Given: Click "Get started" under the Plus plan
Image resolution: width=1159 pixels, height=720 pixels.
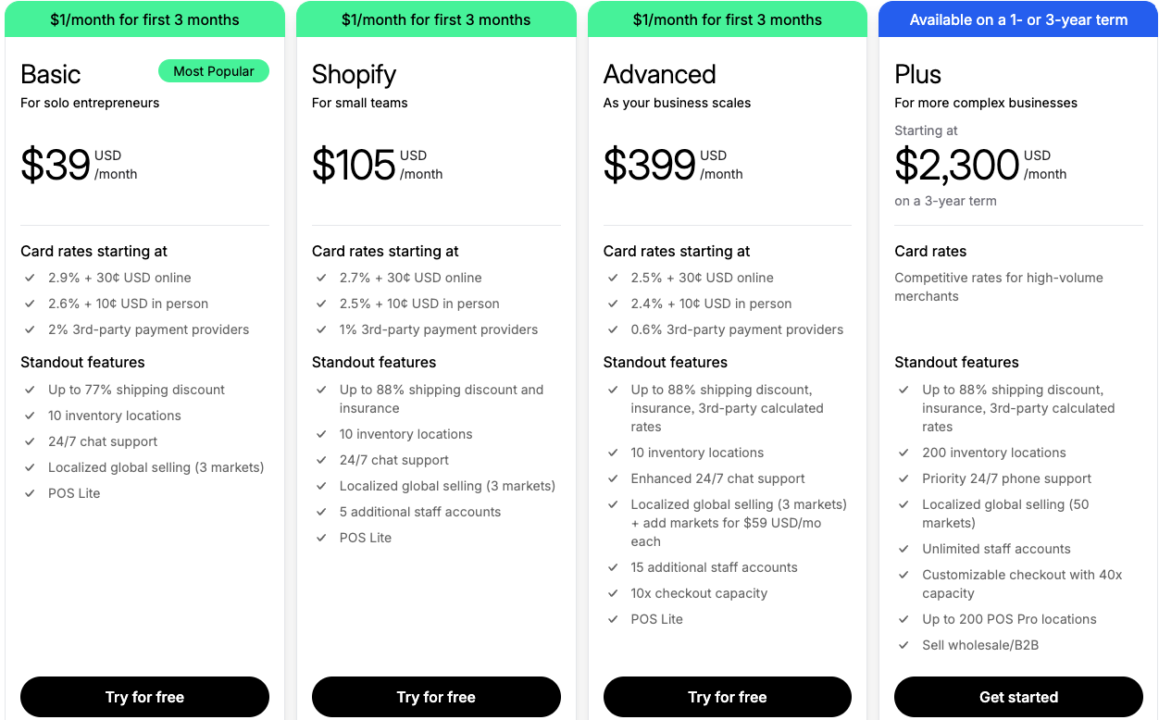Looking at the screenshot, I should pos(1018,697).
